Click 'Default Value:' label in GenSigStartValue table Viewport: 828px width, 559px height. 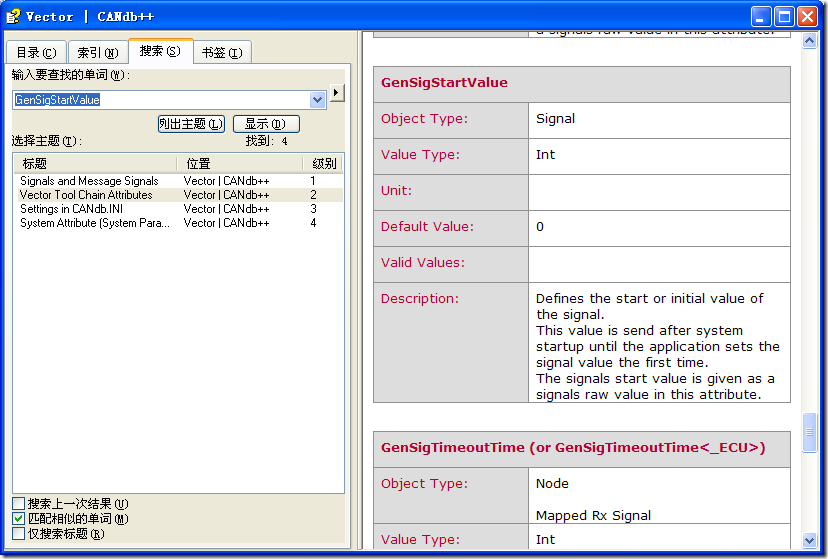point(427,226)
